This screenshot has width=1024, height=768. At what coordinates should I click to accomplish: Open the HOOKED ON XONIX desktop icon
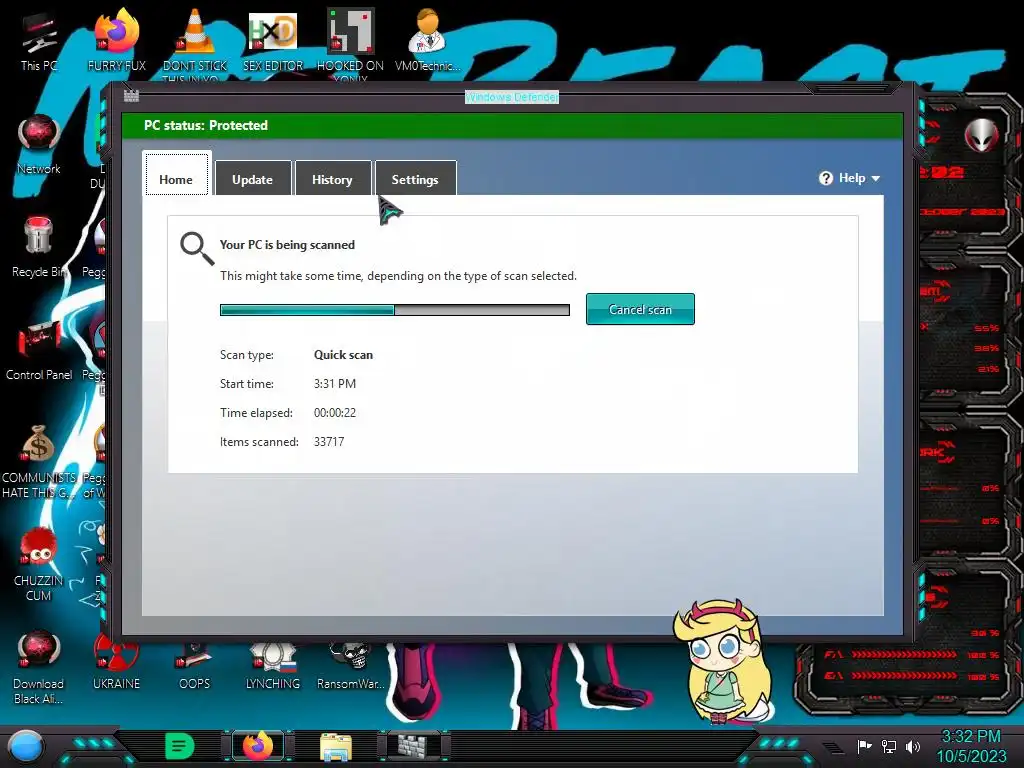tap(350, 42)
